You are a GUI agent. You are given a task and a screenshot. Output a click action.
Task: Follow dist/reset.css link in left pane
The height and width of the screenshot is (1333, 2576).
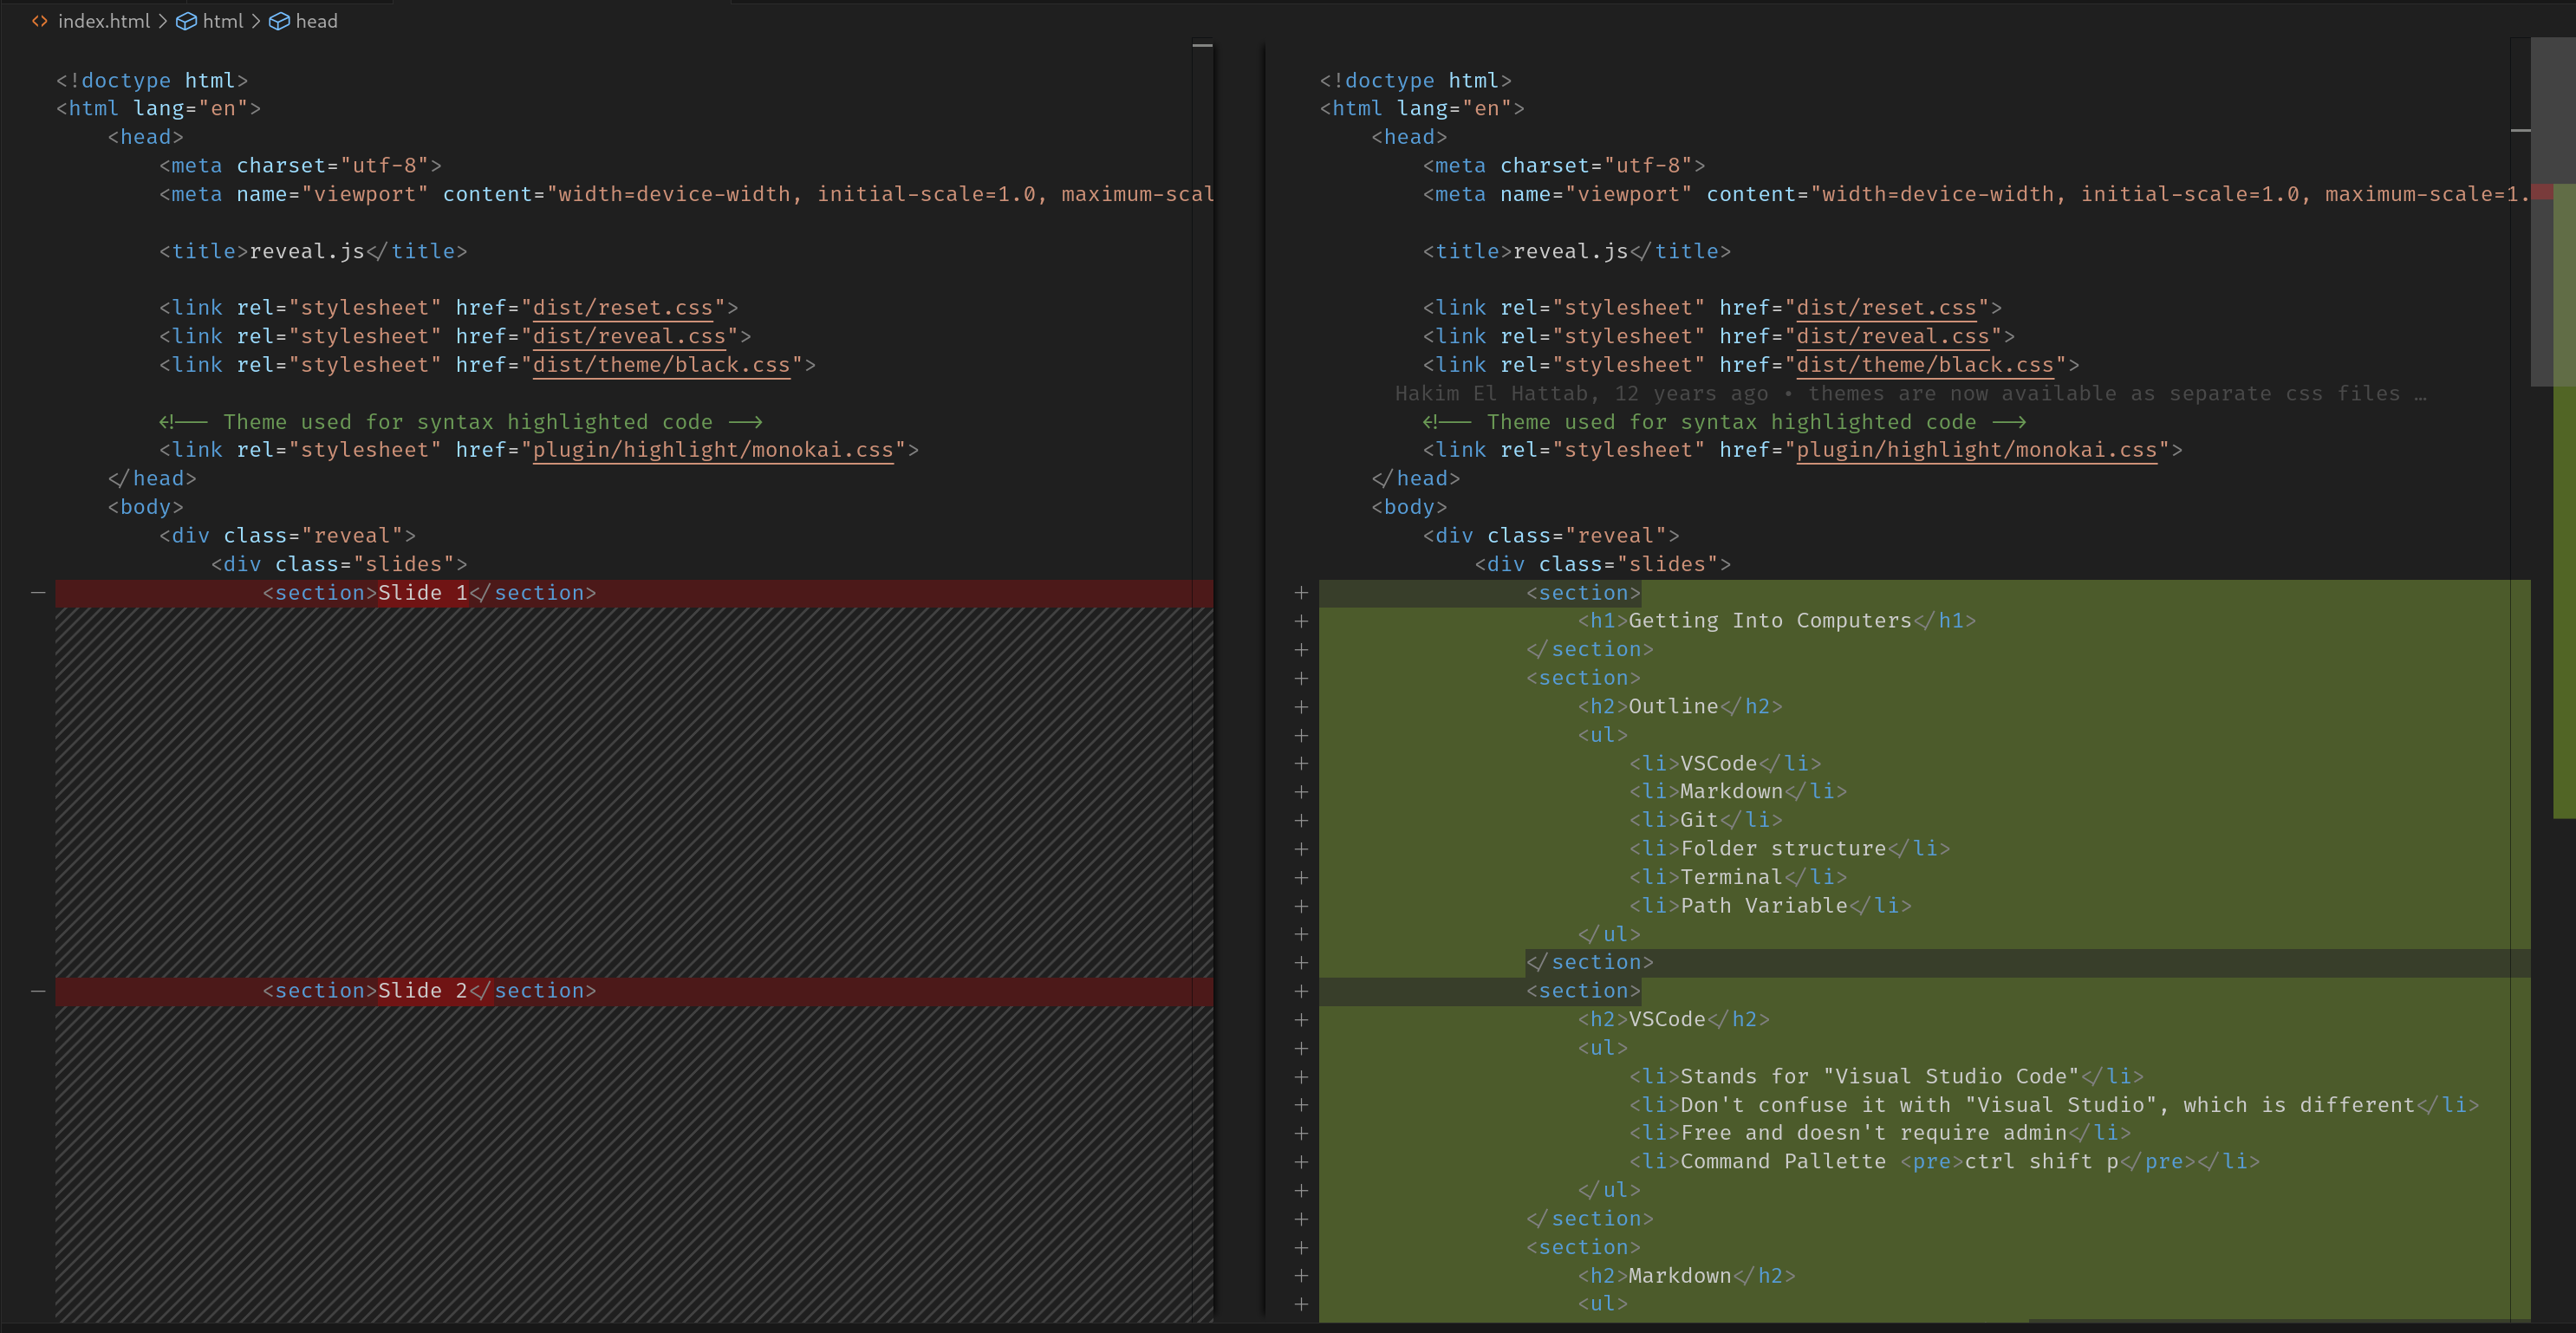tap(623, 308)
